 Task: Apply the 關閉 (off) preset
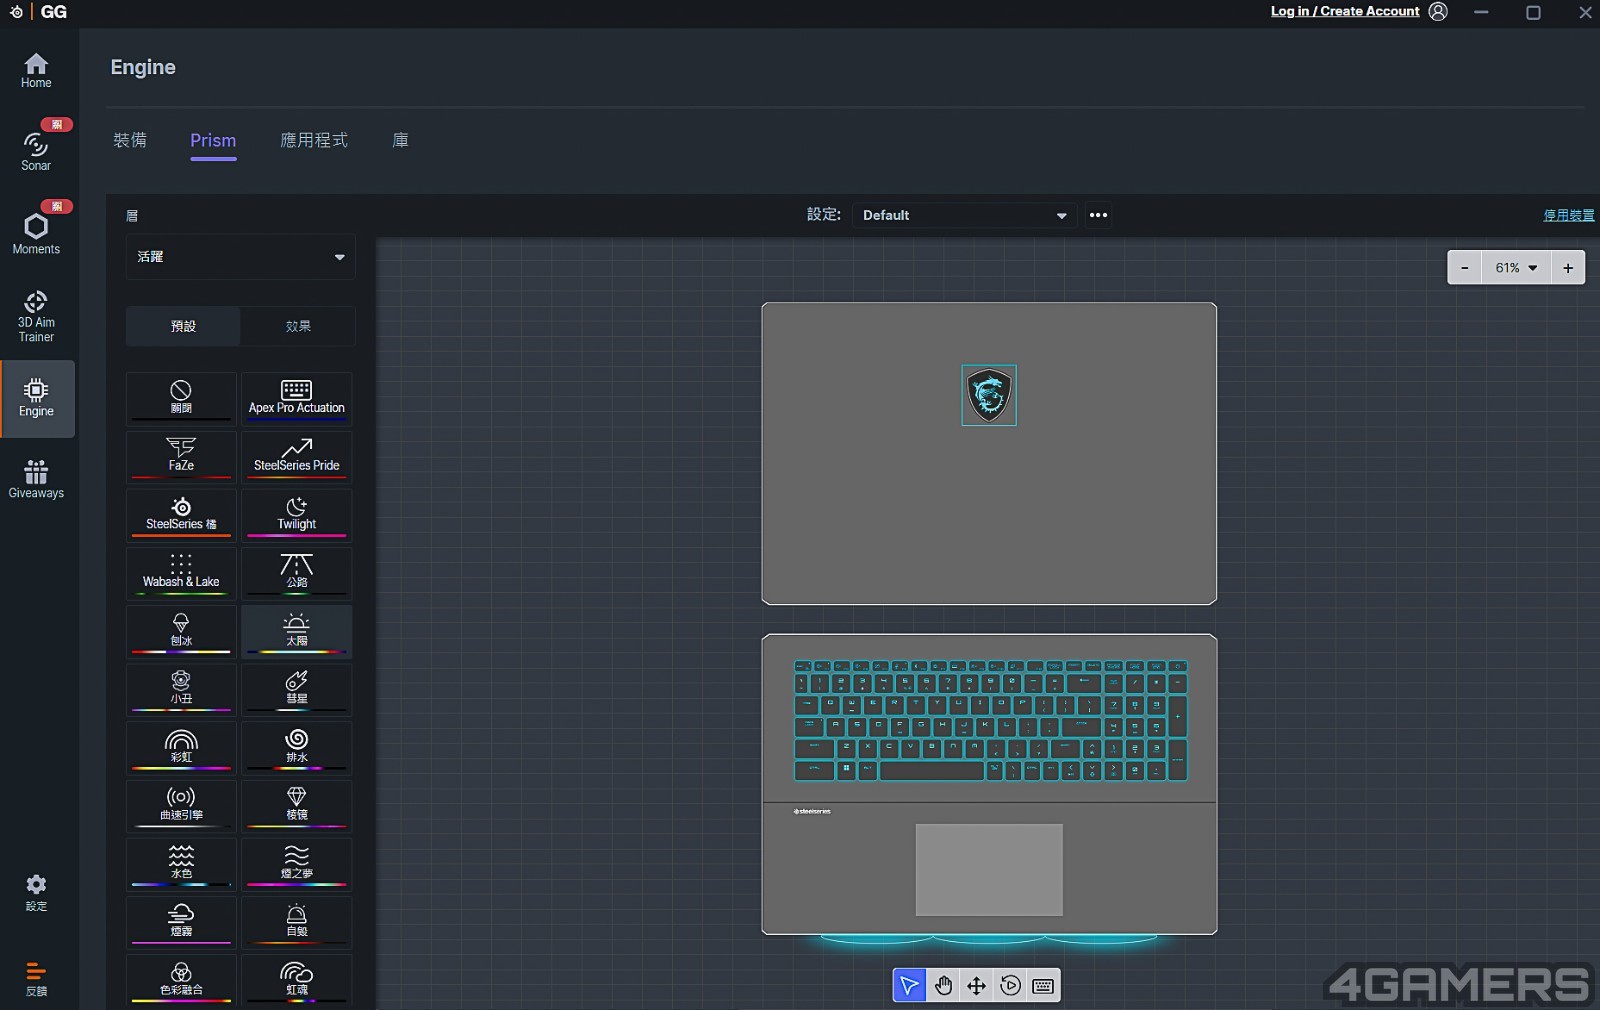[181, 398]
